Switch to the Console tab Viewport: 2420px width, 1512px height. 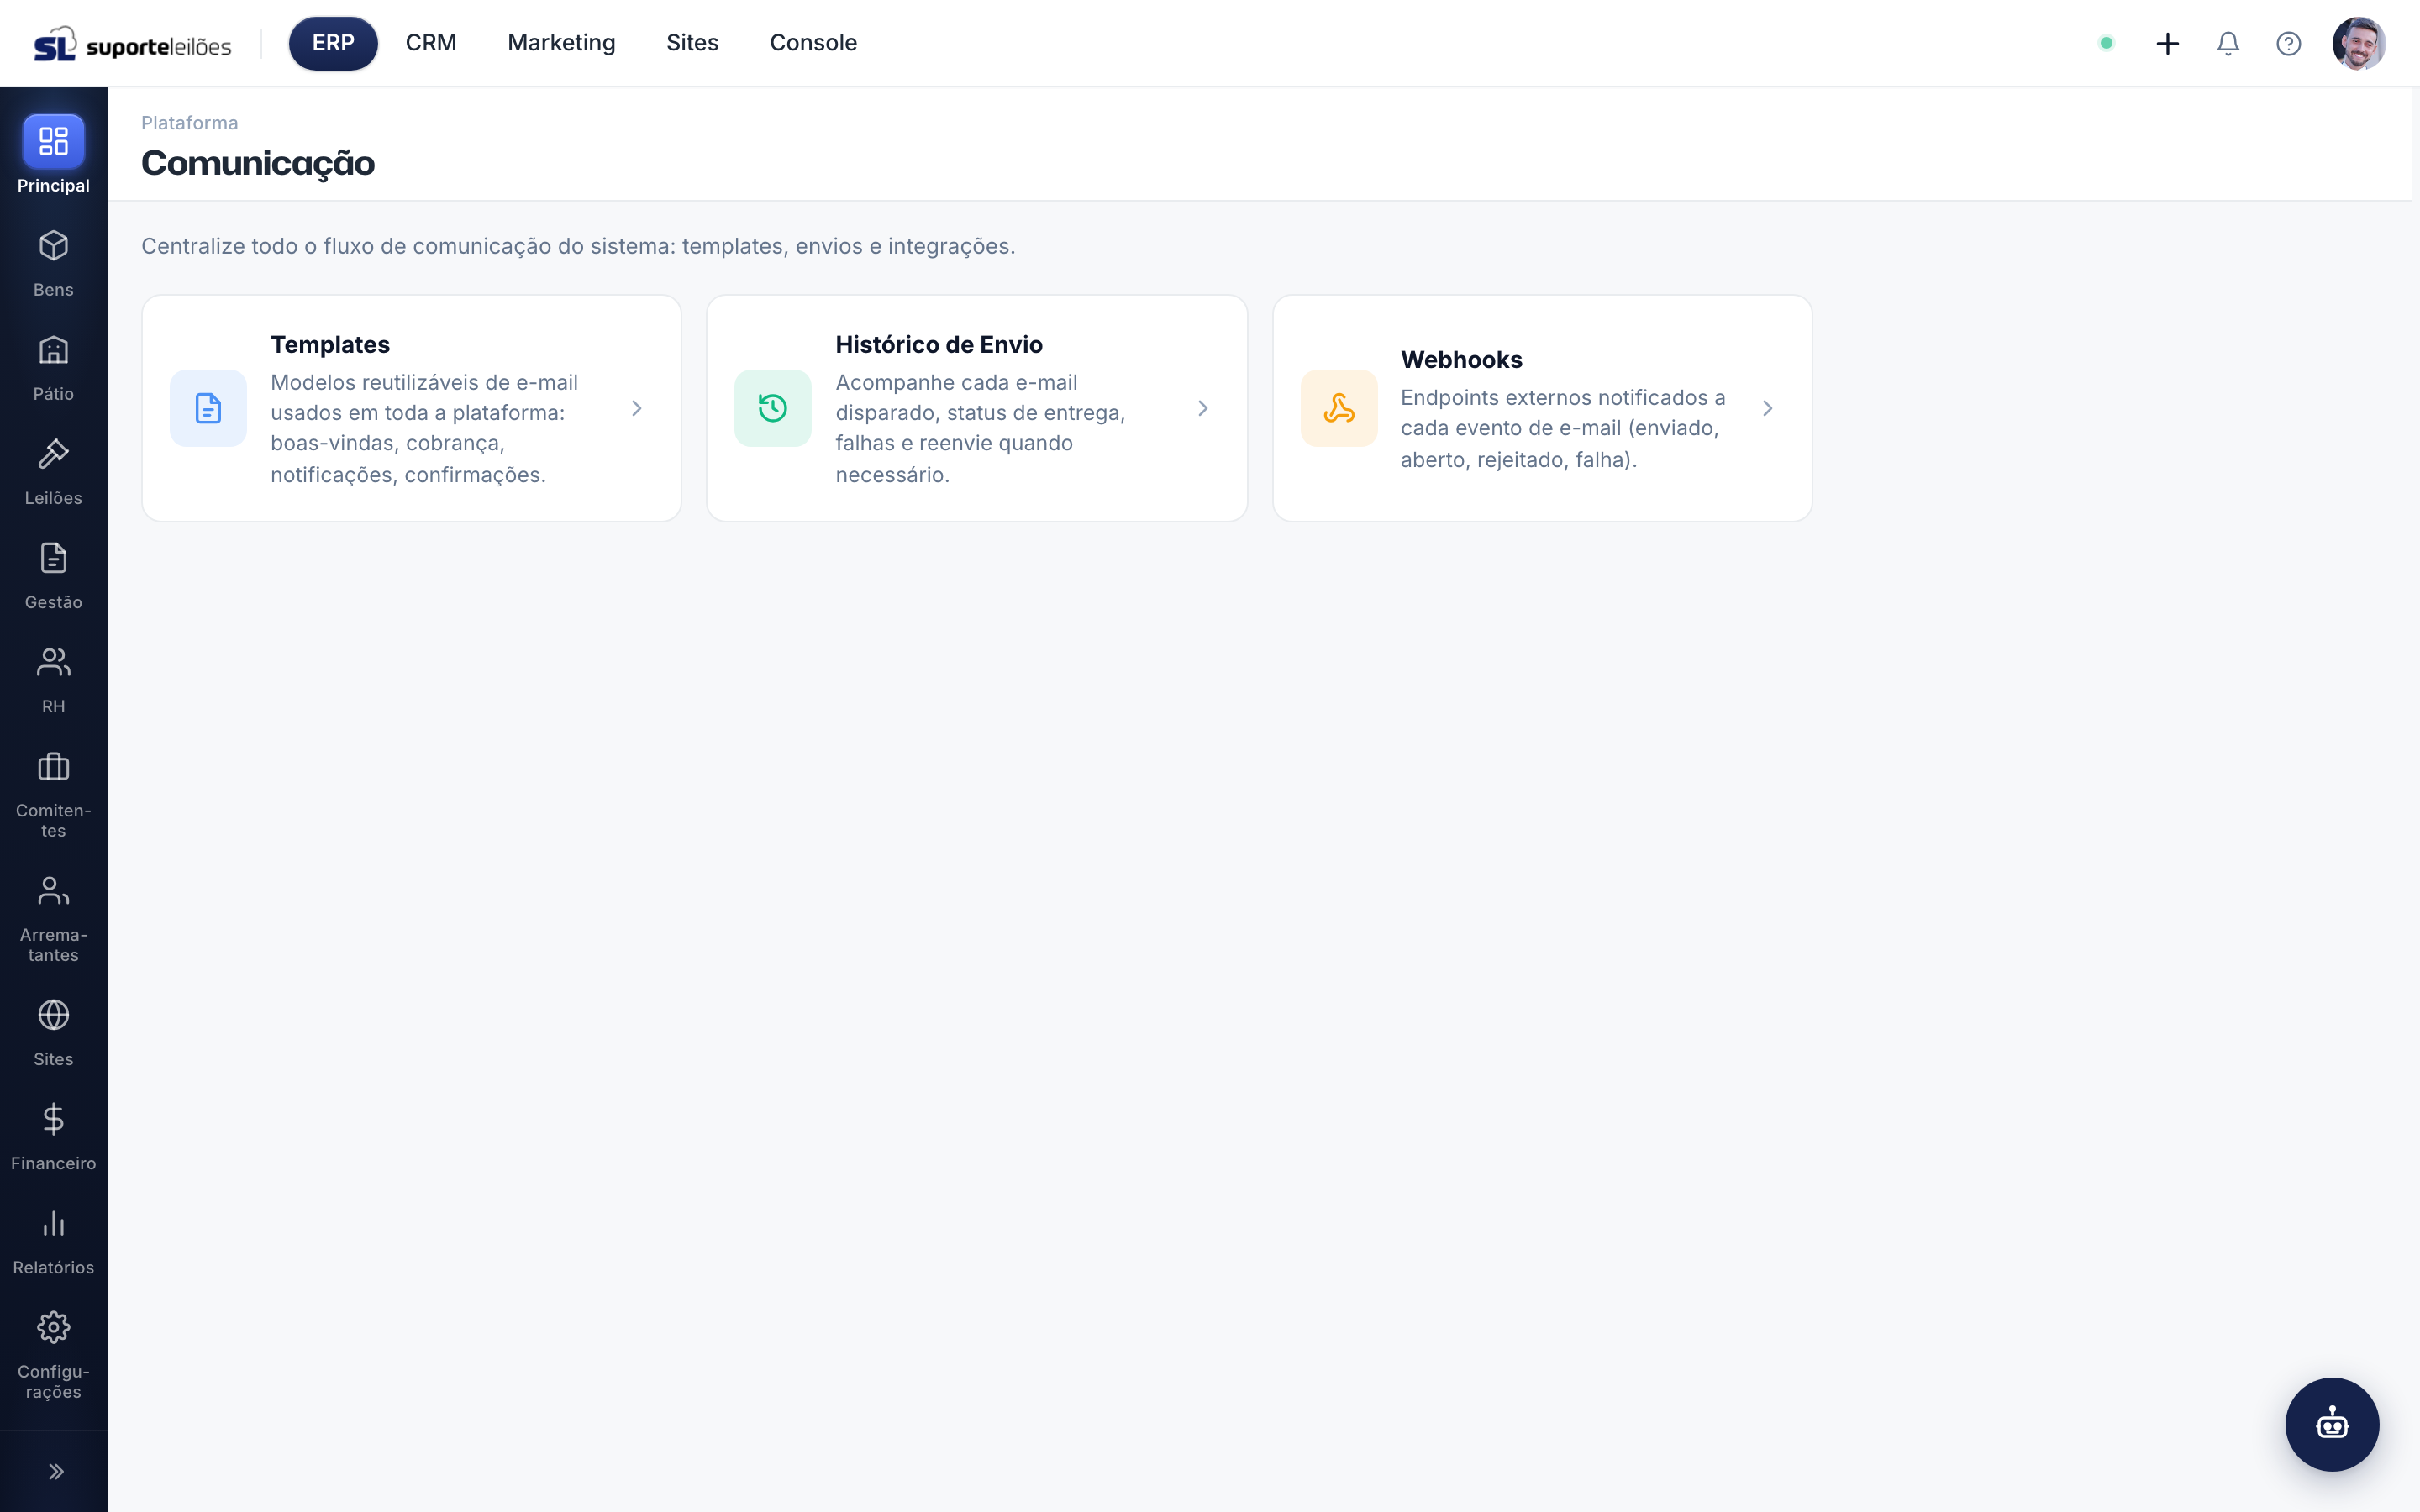click(x=813, y=43)
